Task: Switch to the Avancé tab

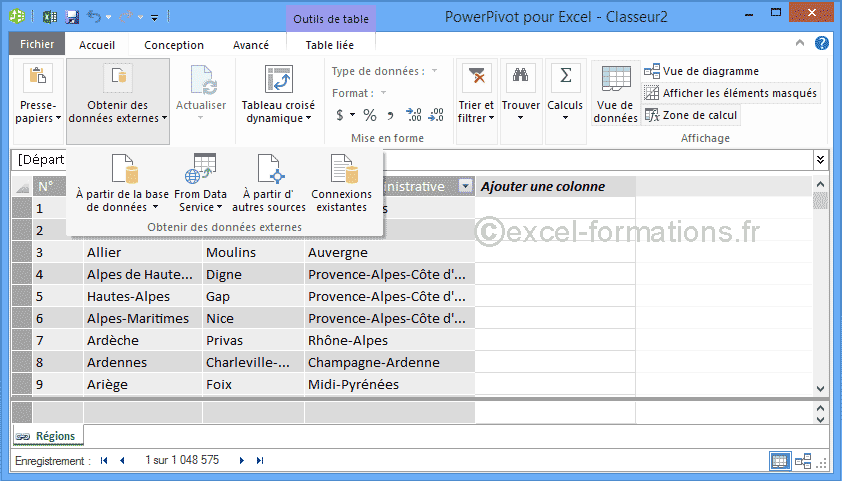Action: (251, 45)
